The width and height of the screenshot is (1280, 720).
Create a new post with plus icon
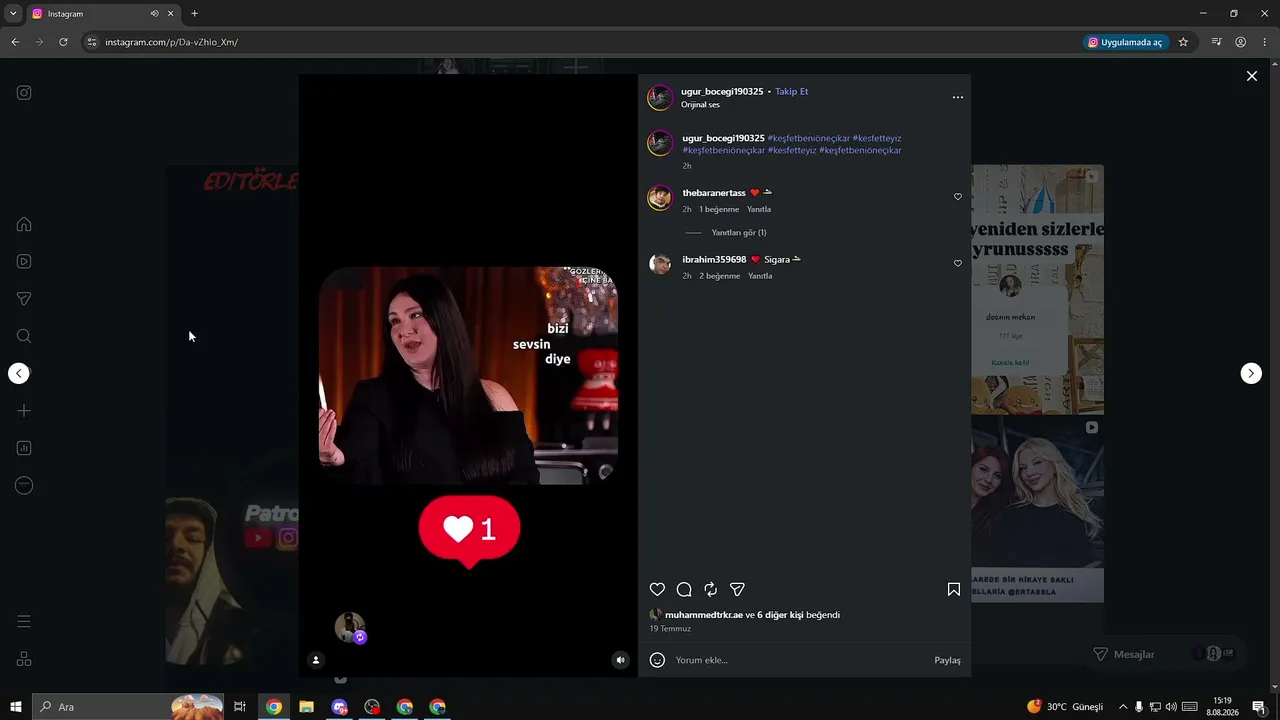pos(24,411)
